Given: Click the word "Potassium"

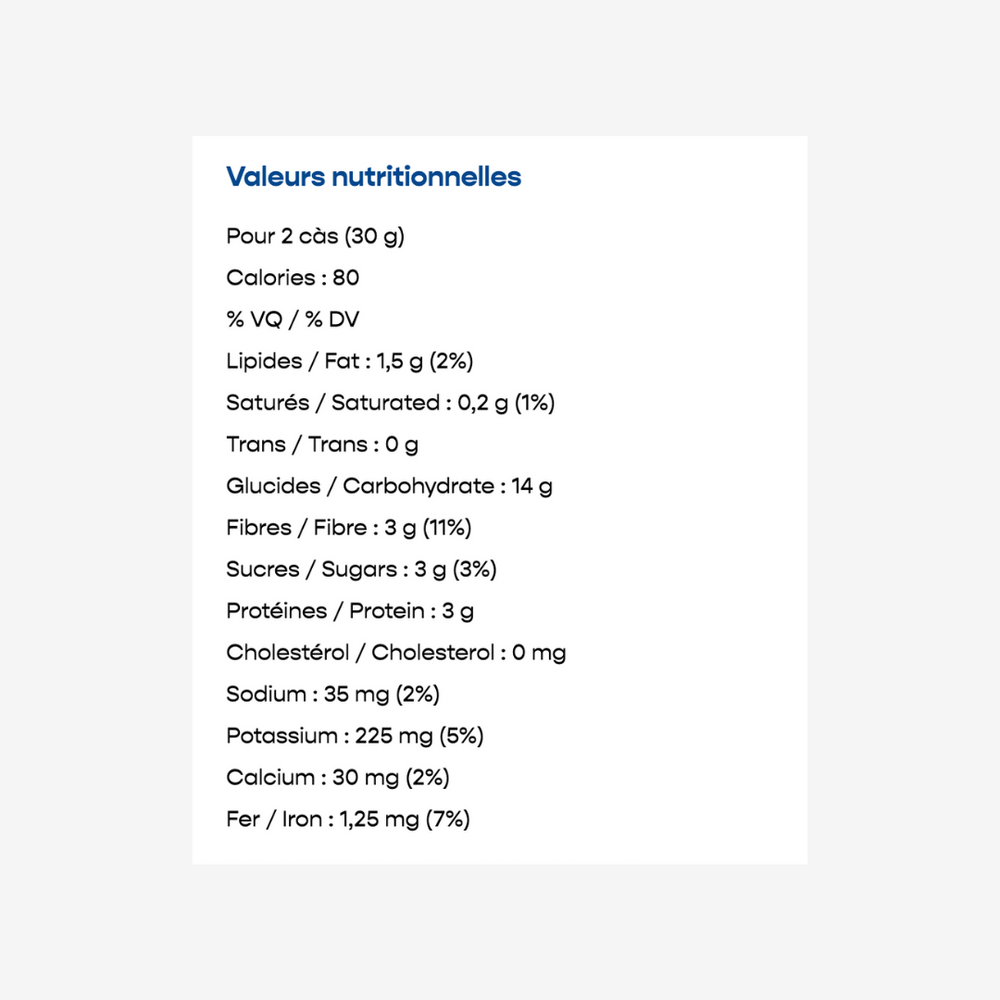Looking at the screenshot, I should point(281,736).
